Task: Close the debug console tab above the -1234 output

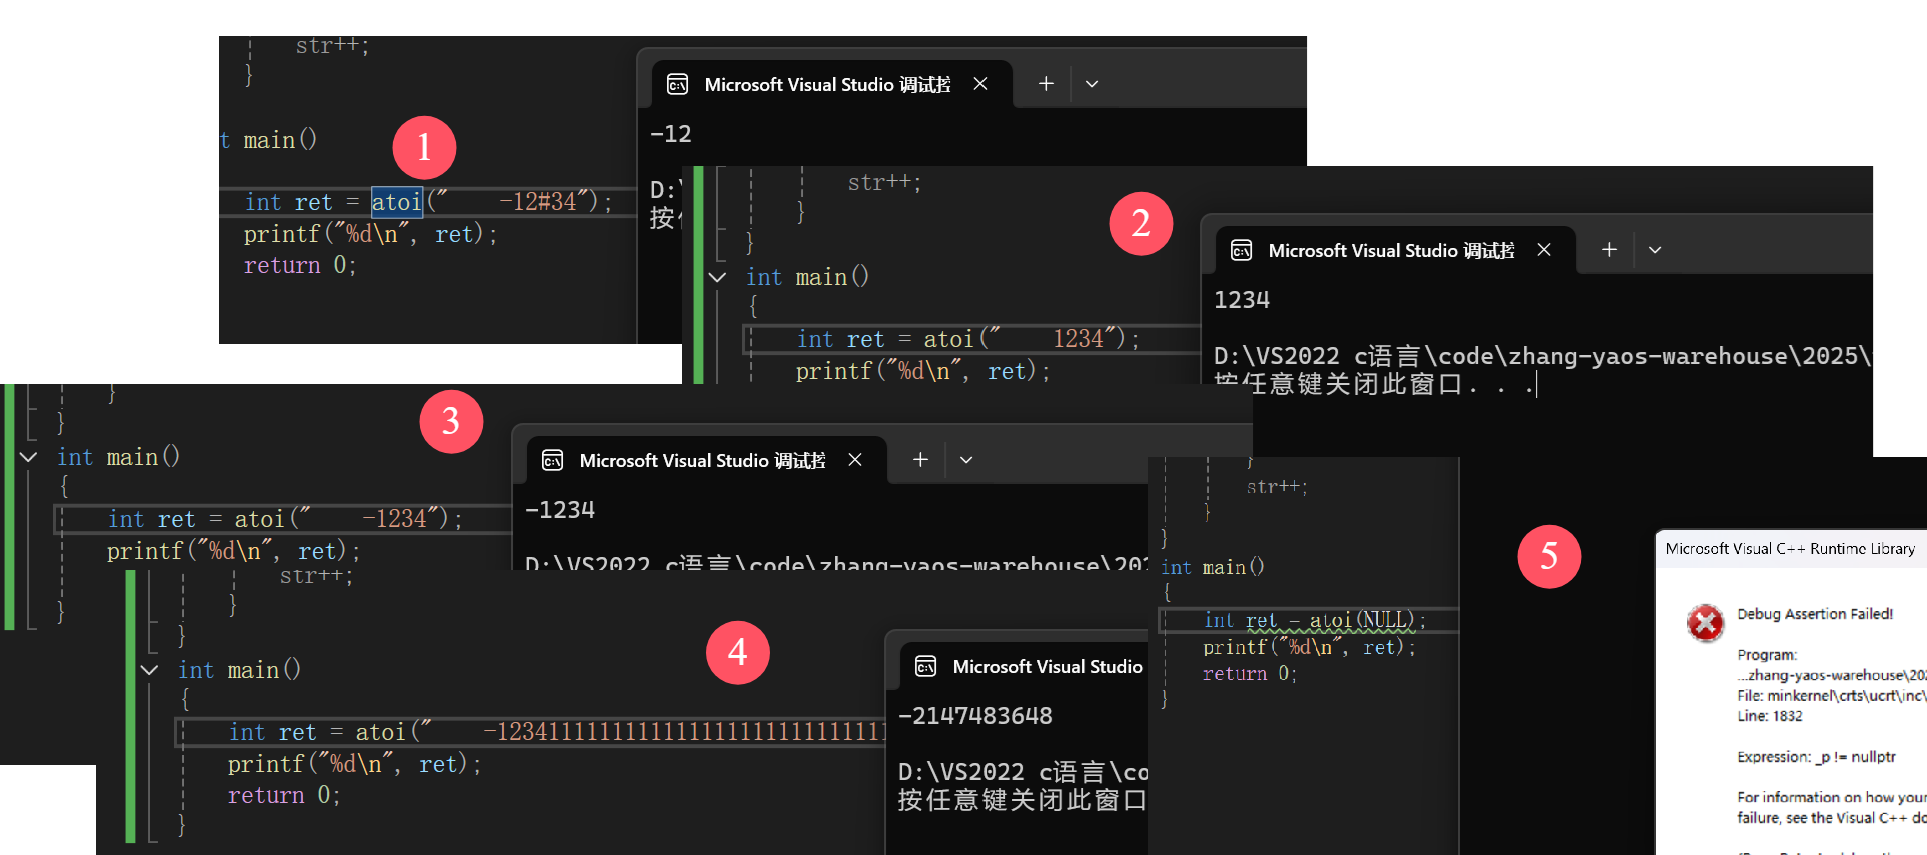Action: click(x=855, y=460)
